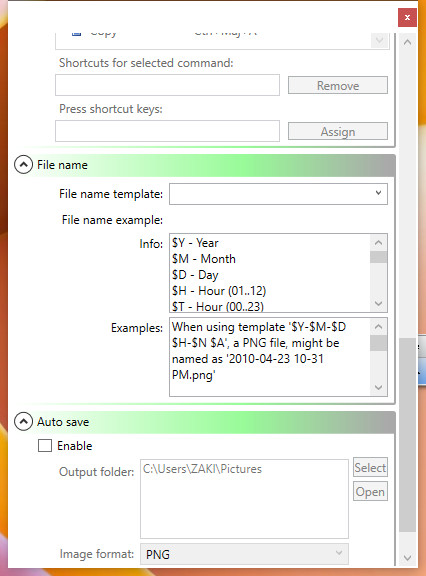The image size is (426, 576).
Task: Click the 'Auto save' section header label
Action: click(x=63, y=422)
